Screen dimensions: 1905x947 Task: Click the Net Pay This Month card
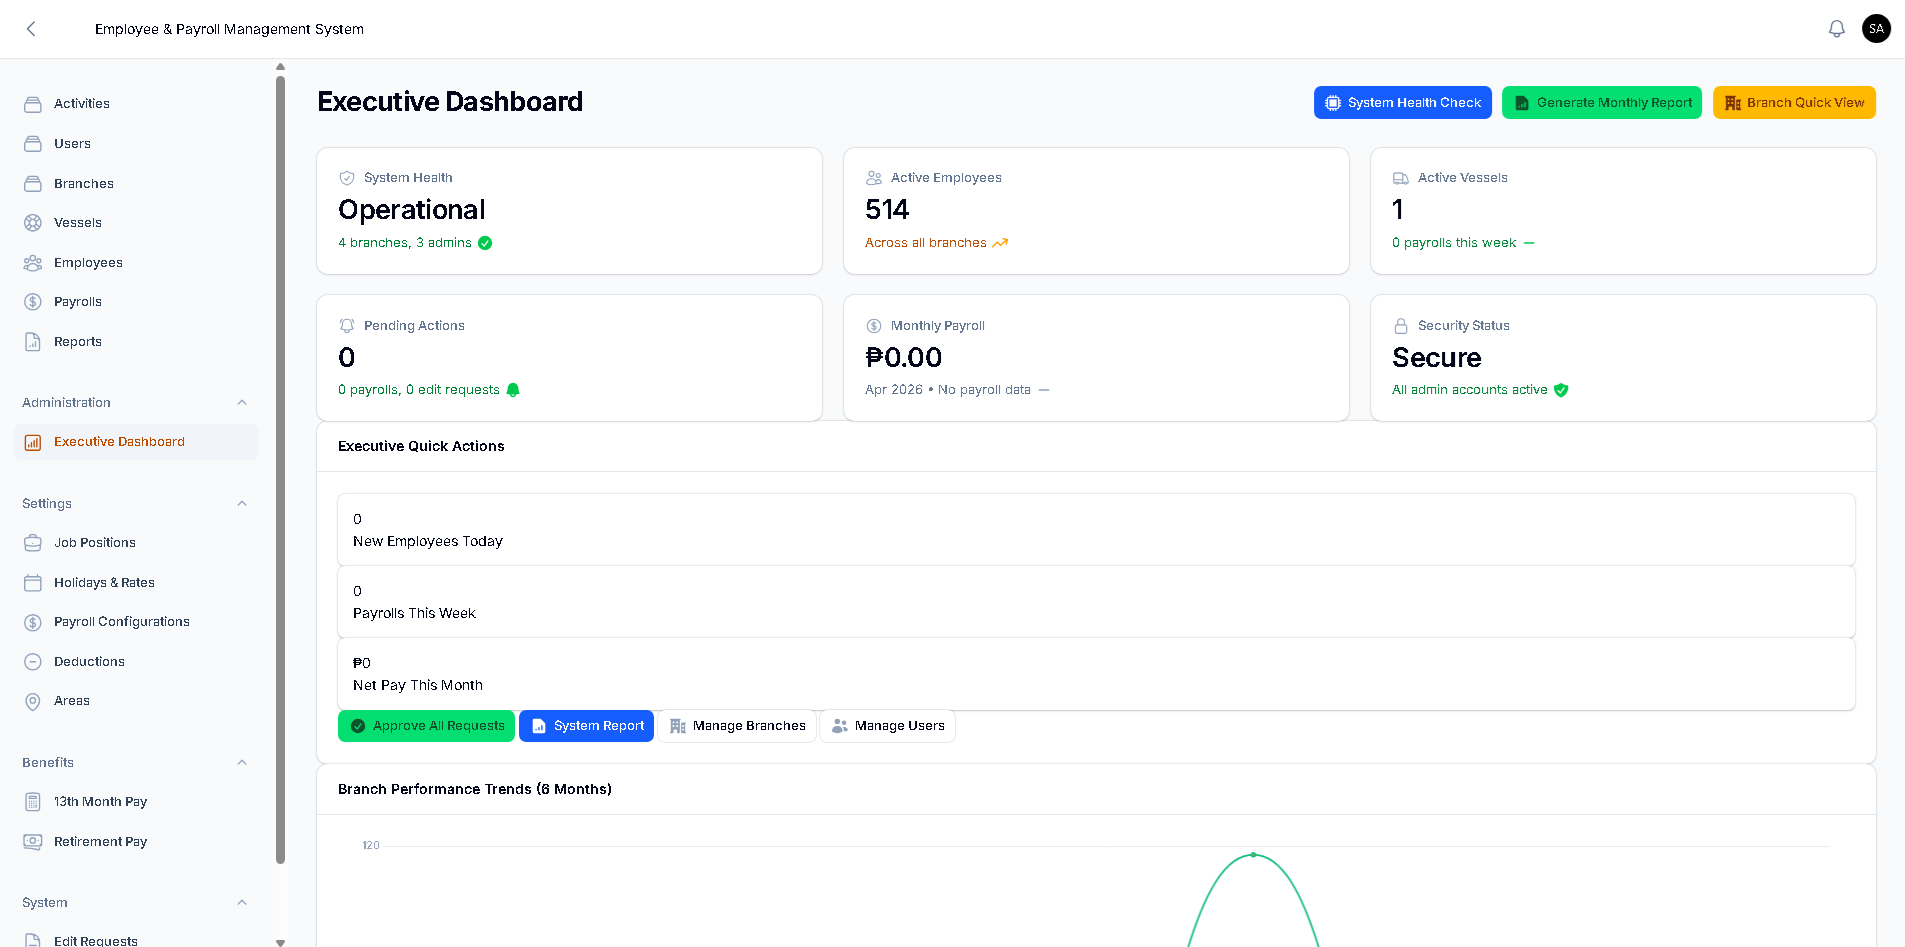click(1096, 674)
